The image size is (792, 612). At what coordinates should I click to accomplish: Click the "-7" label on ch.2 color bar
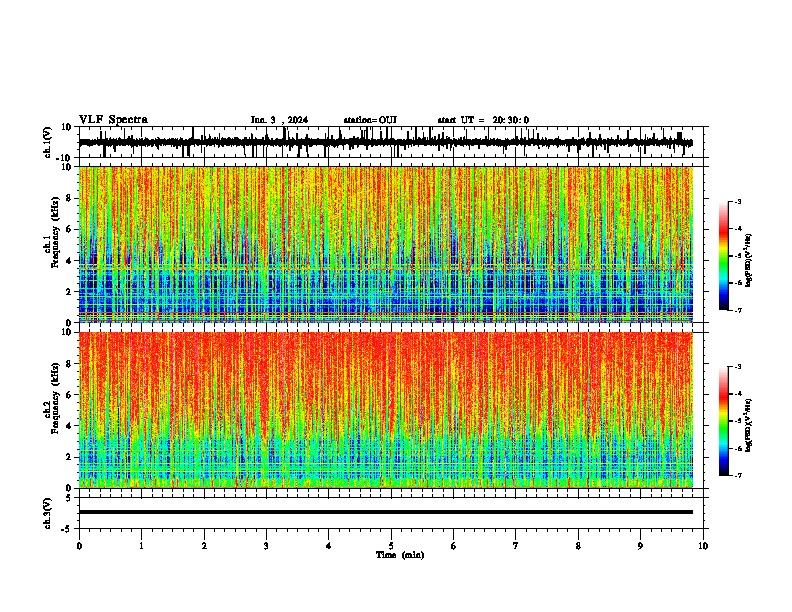tap(737, 476)
